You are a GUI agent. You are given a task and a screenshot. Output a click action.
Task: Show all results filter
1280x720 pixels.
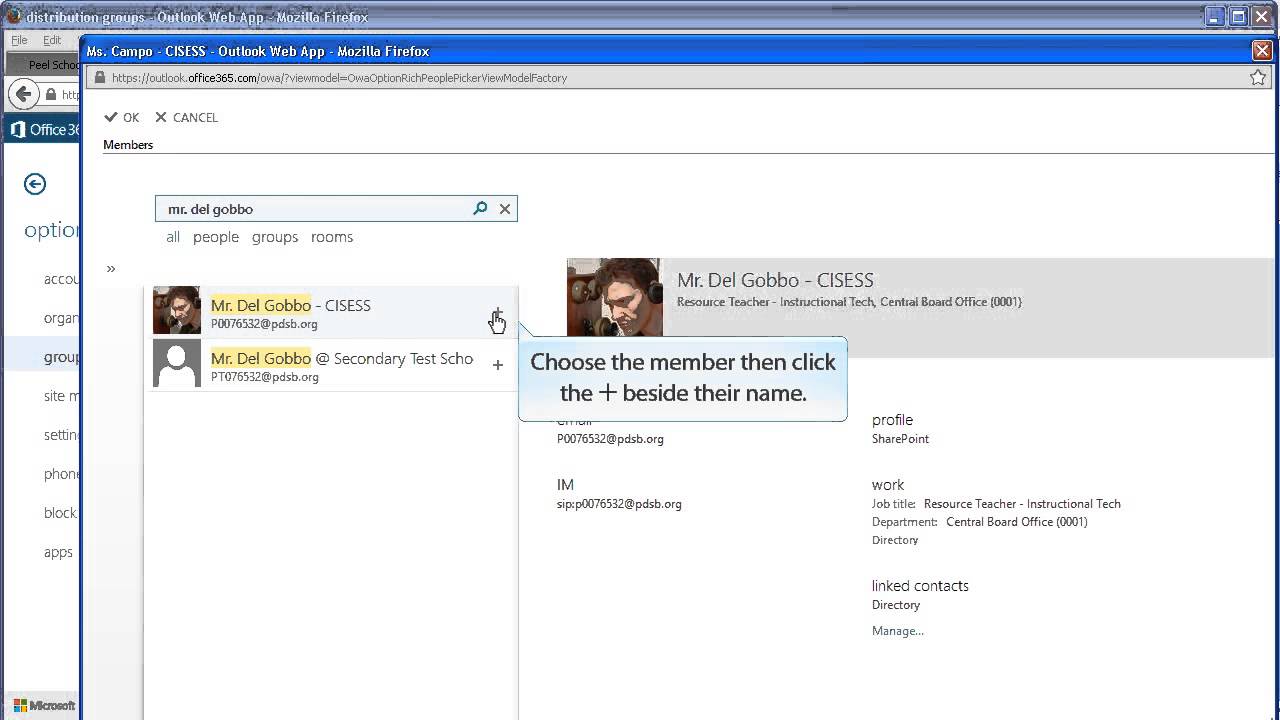pos(173,237)
